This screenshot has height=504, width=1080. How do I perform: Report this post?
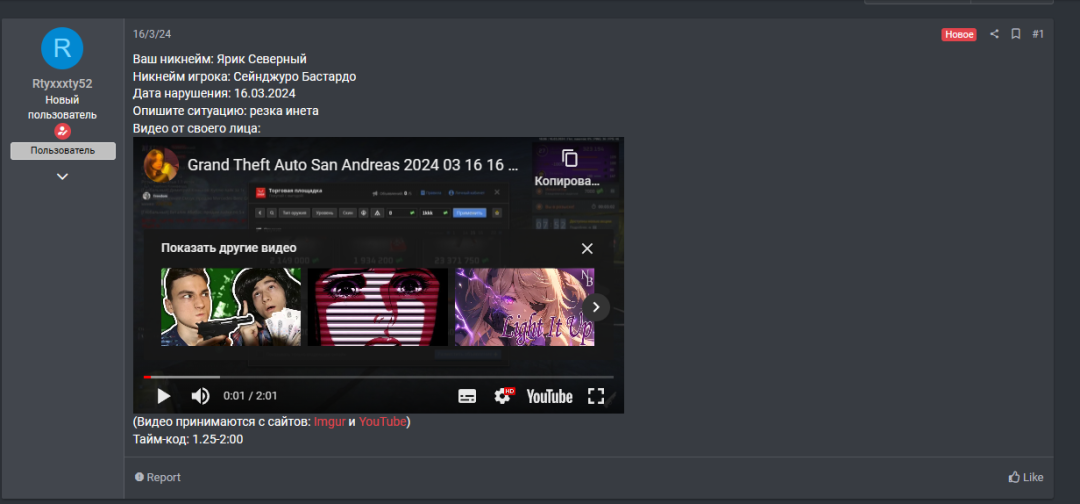click(158, 477)
